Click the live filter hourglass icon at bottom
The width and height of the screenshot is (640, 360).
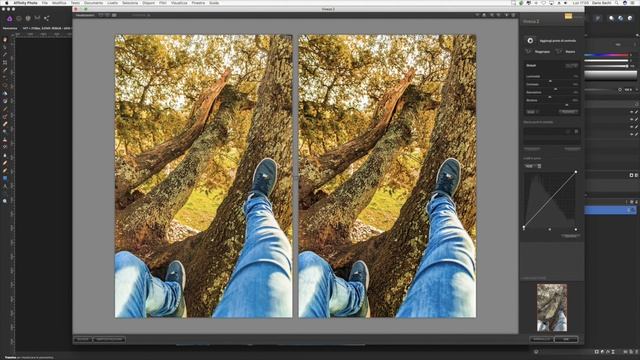(613, 351)
